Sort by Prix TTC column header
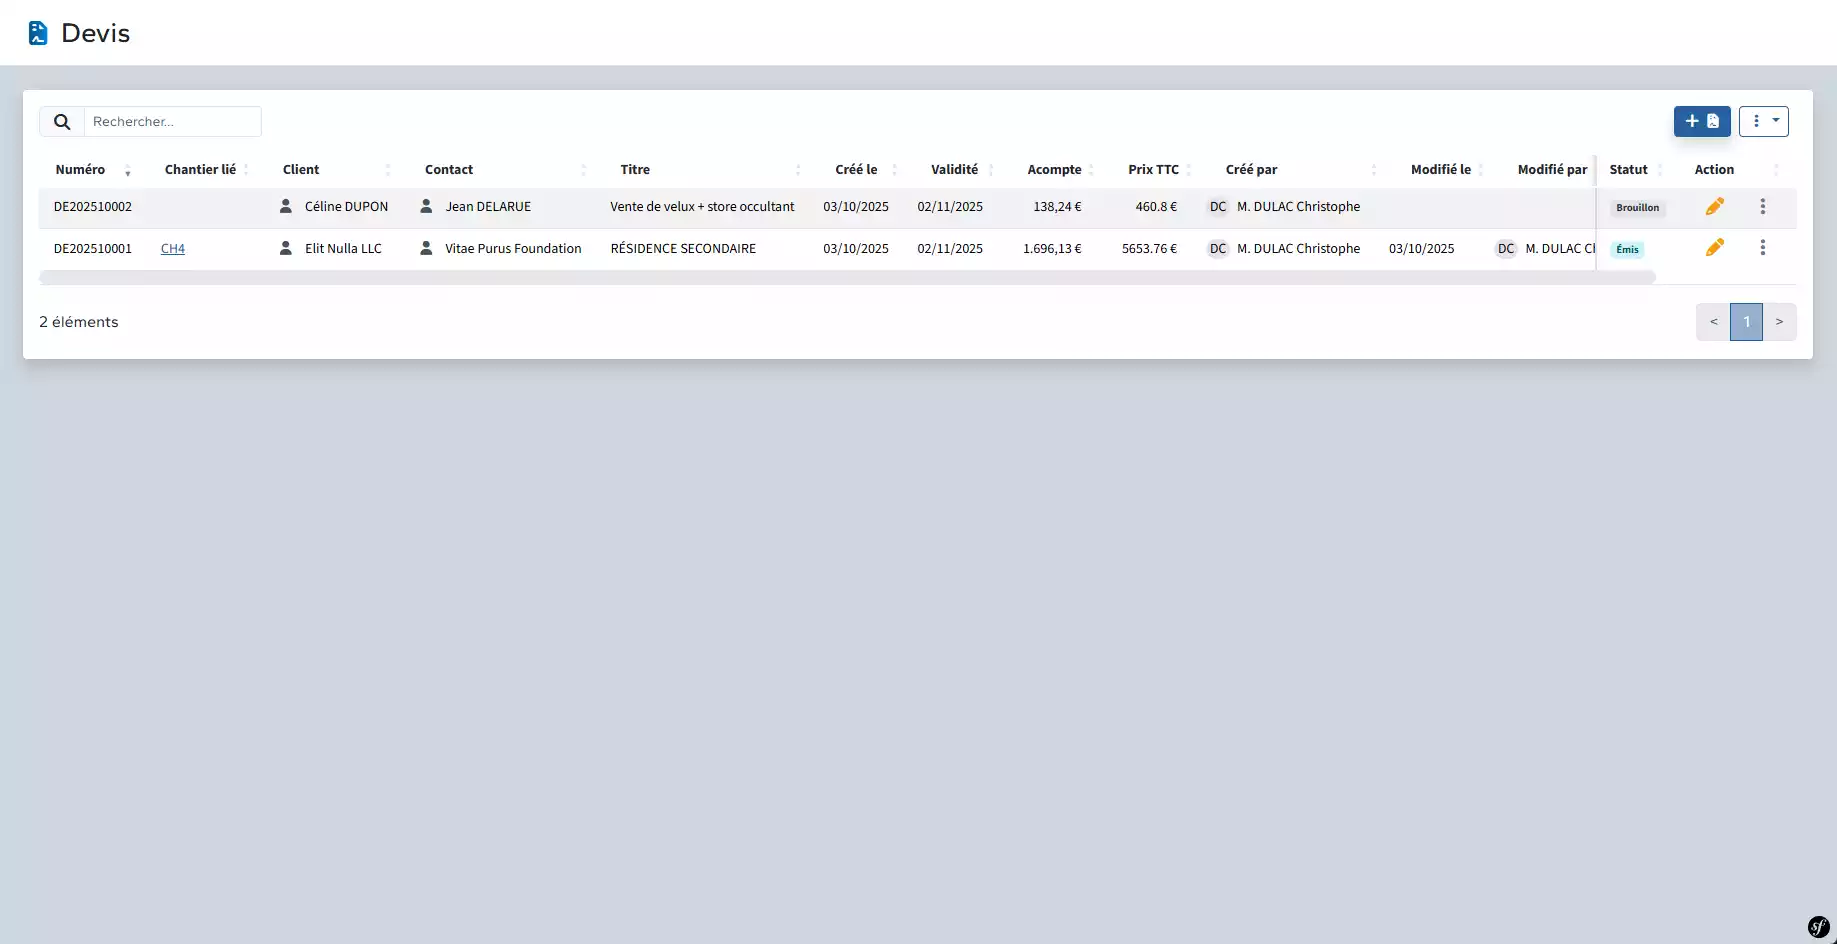Image resolution: width=1837 pixels, height=944 pixels. pyautogui.click(x=1153, y=170)
